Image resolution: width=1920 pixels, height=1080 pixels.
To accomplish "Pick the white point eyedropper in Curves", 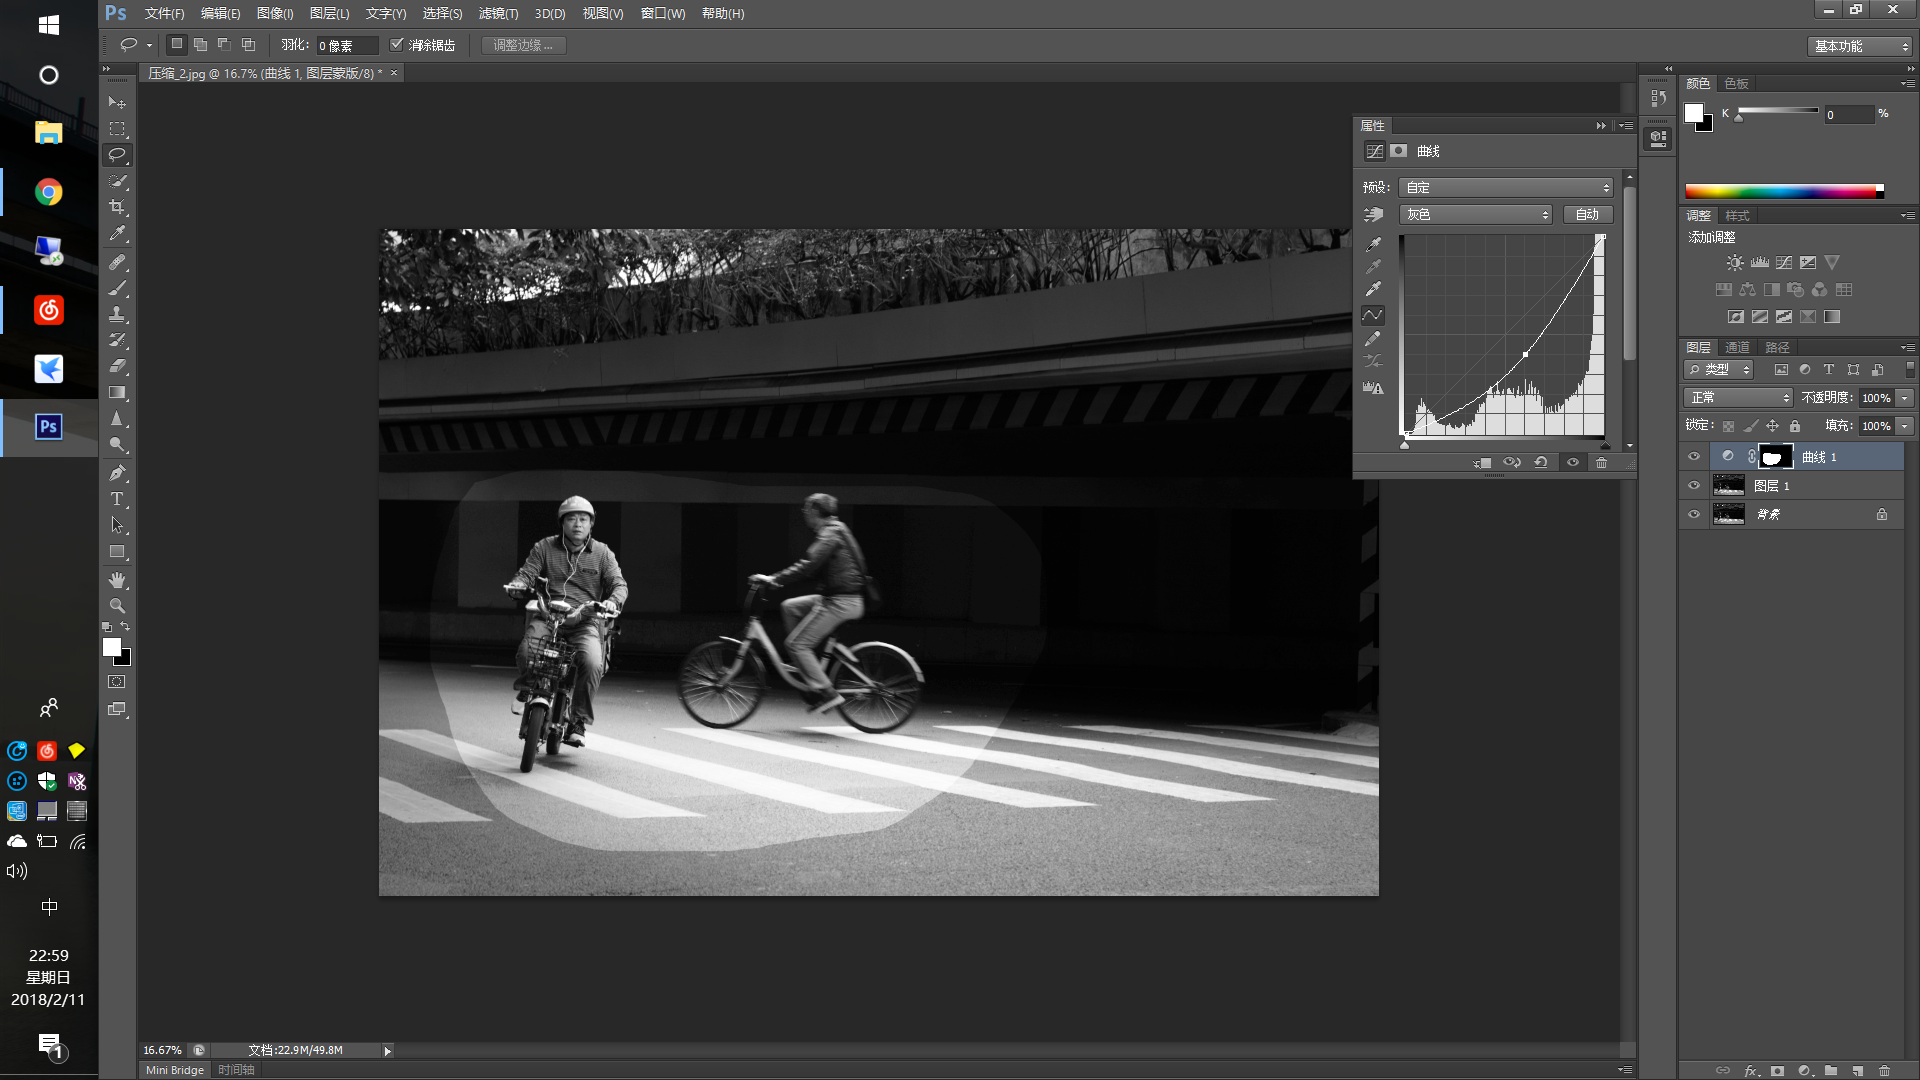I will pyautogui.click(x=1373, y=290).
